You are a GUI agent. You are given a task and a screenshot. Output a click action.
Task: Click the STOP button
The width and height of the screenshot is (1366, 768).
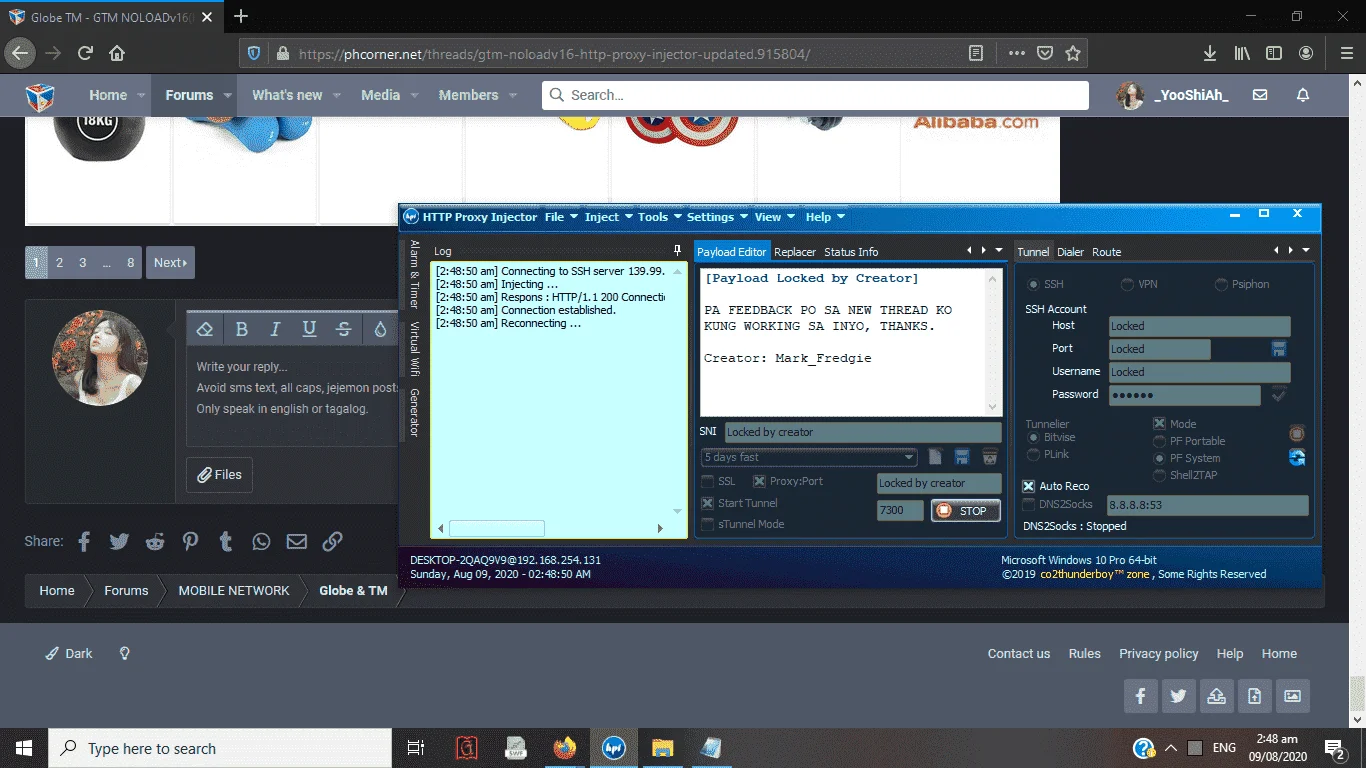tap(965, 510)
